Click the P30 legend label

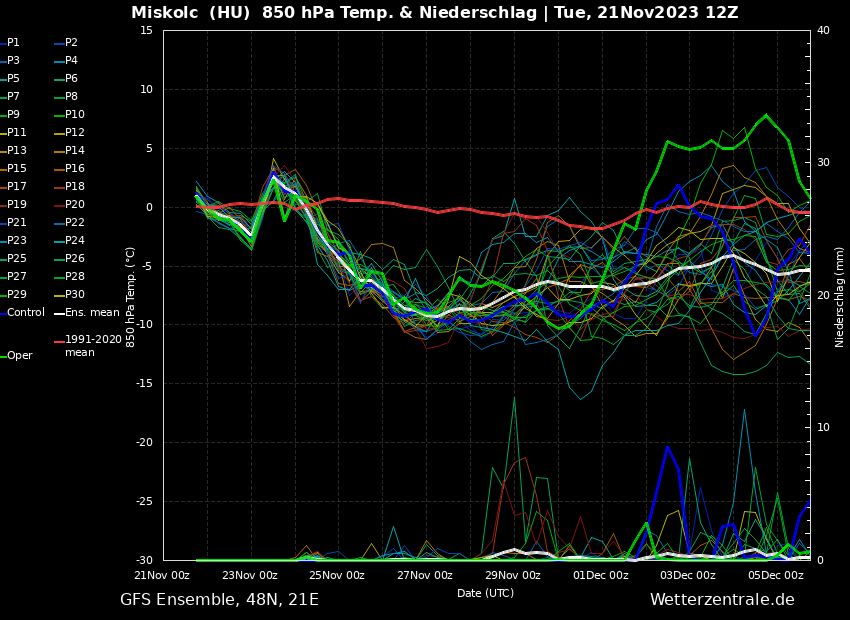click(x=74, y=295)
